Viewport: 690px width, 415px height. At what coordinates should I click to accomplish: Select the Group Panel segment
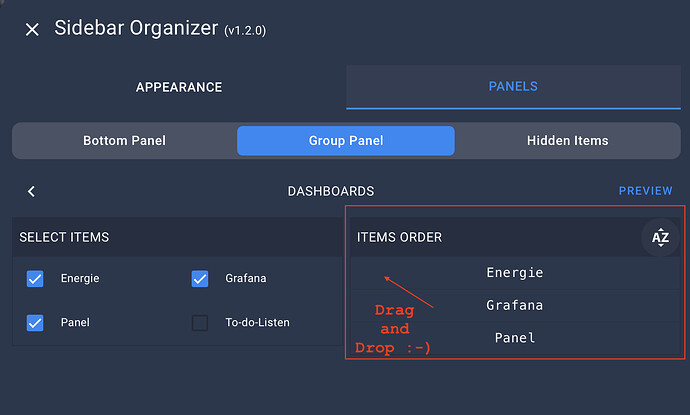coord(346,141)
